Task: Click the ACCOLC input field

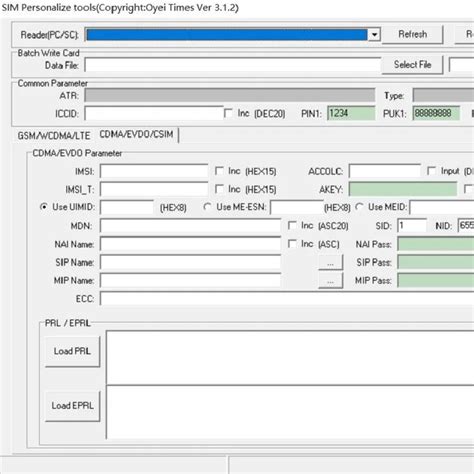Action: coord(385,171)
